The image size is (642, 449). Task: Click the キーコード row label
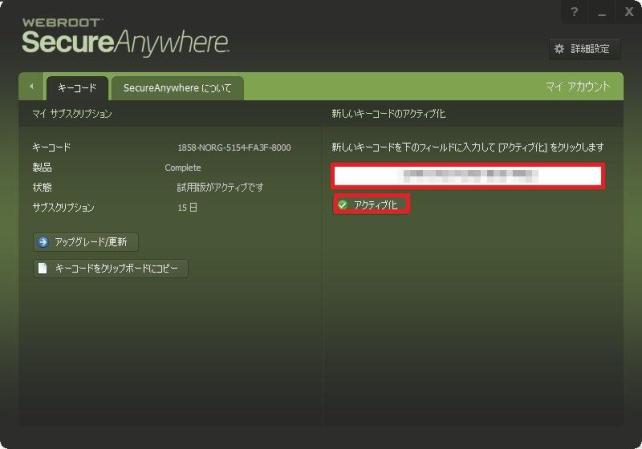[x=52, y=147]
